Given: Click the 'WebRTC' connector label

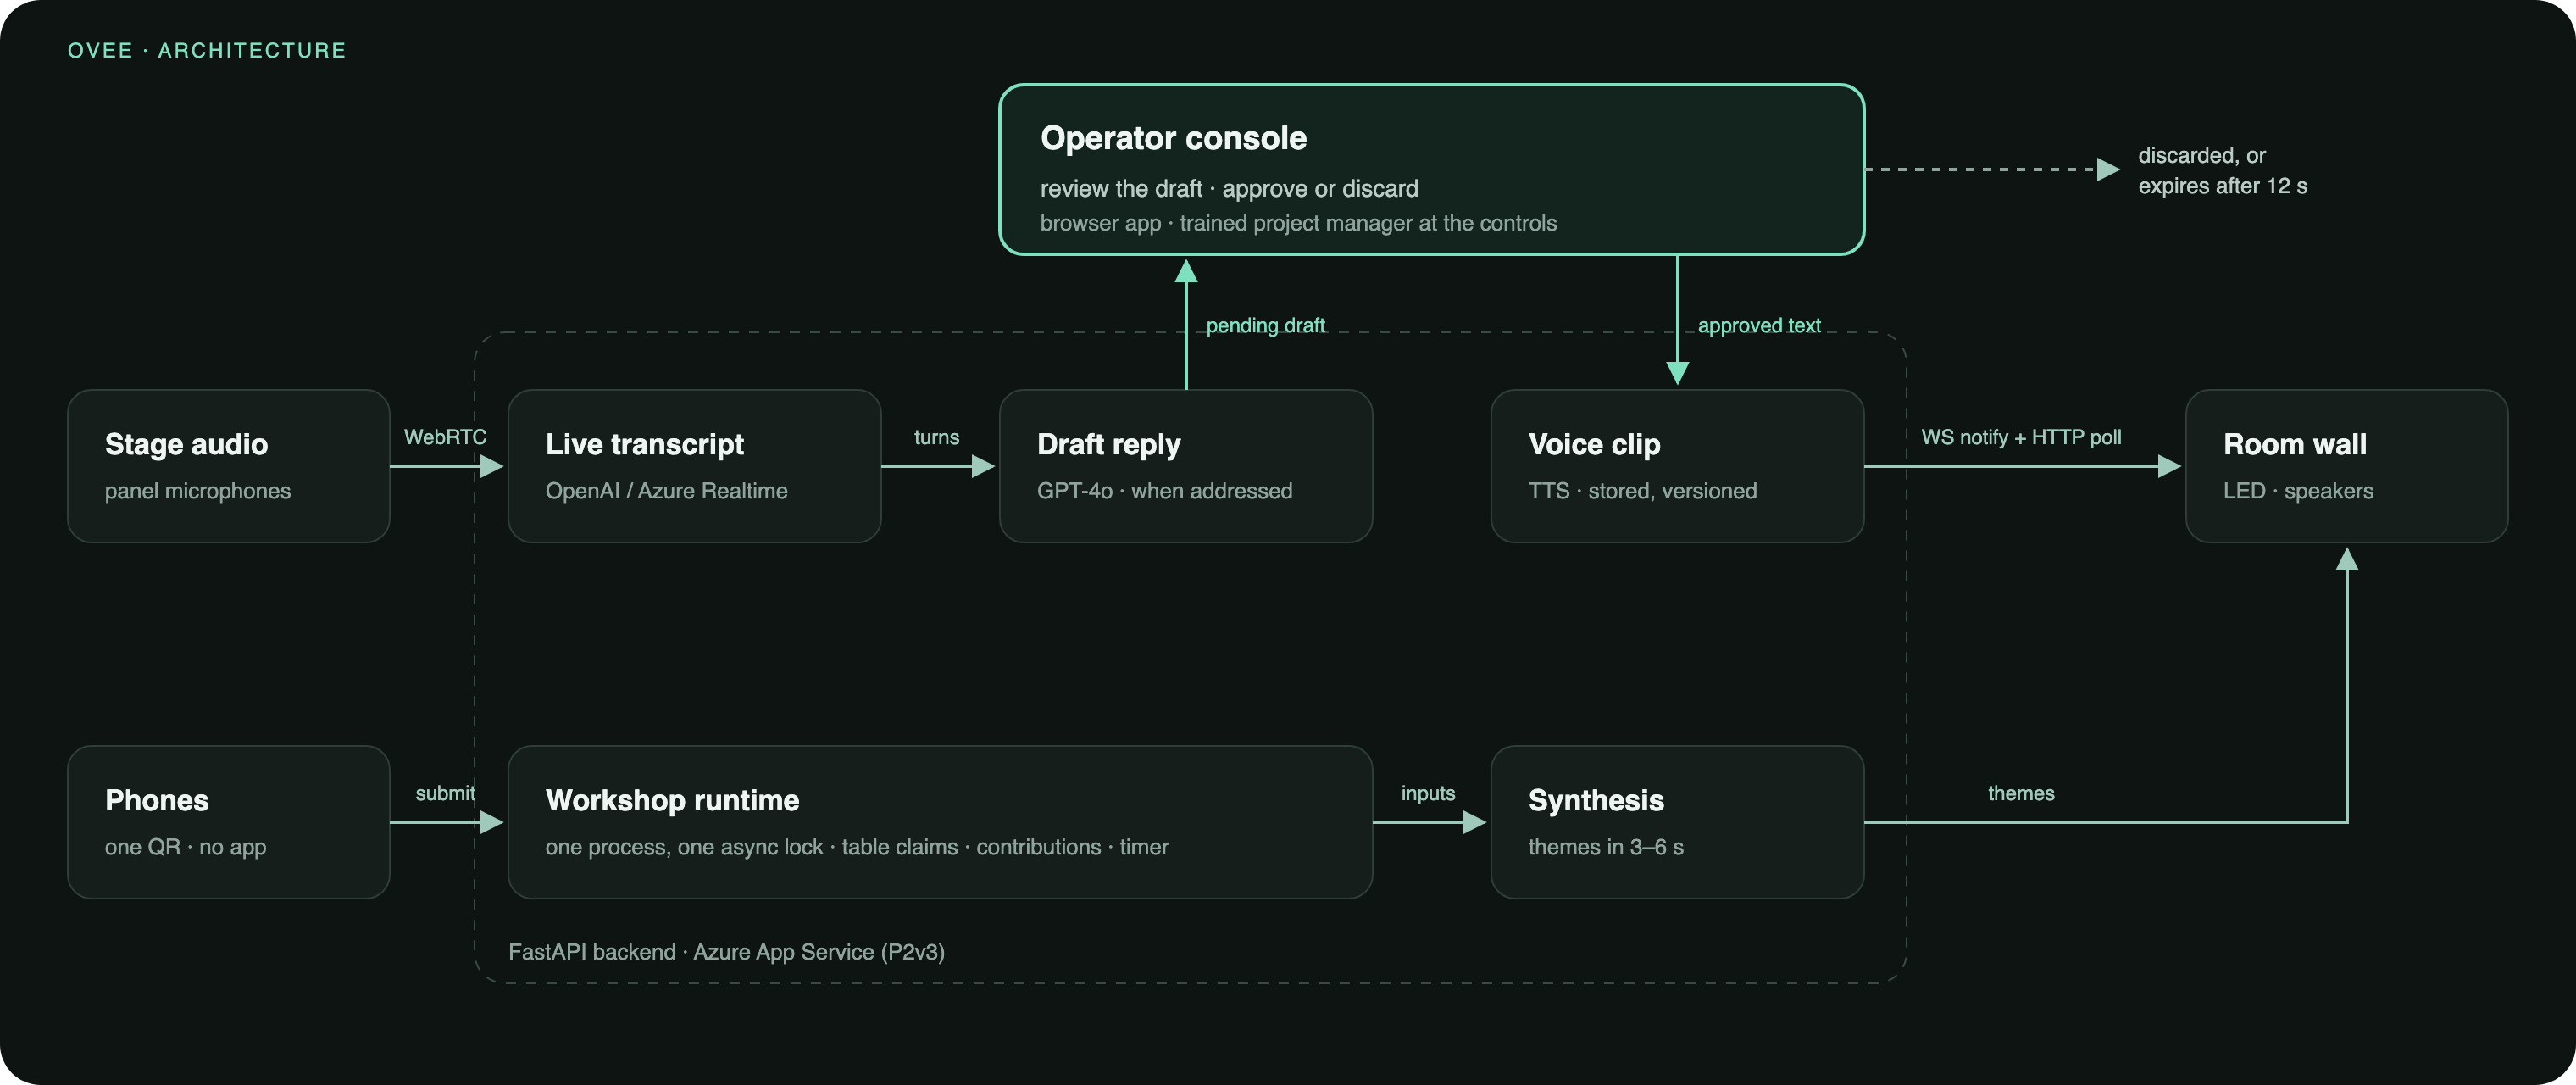Looking at the screenshot, I should (x=445, y=437).
